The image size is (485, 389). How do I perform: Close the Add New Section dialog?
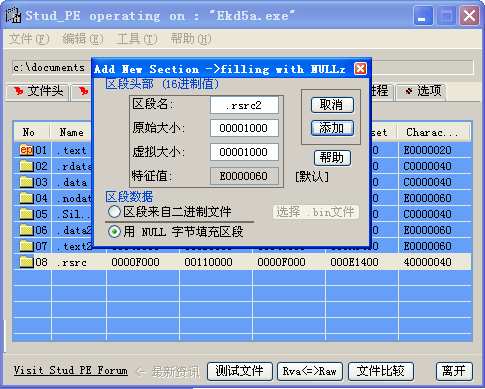tap(360, 69)
